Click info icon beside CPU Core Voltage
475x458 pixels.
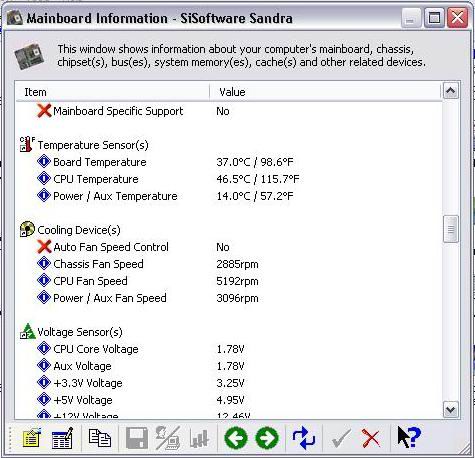click(44, 349)
